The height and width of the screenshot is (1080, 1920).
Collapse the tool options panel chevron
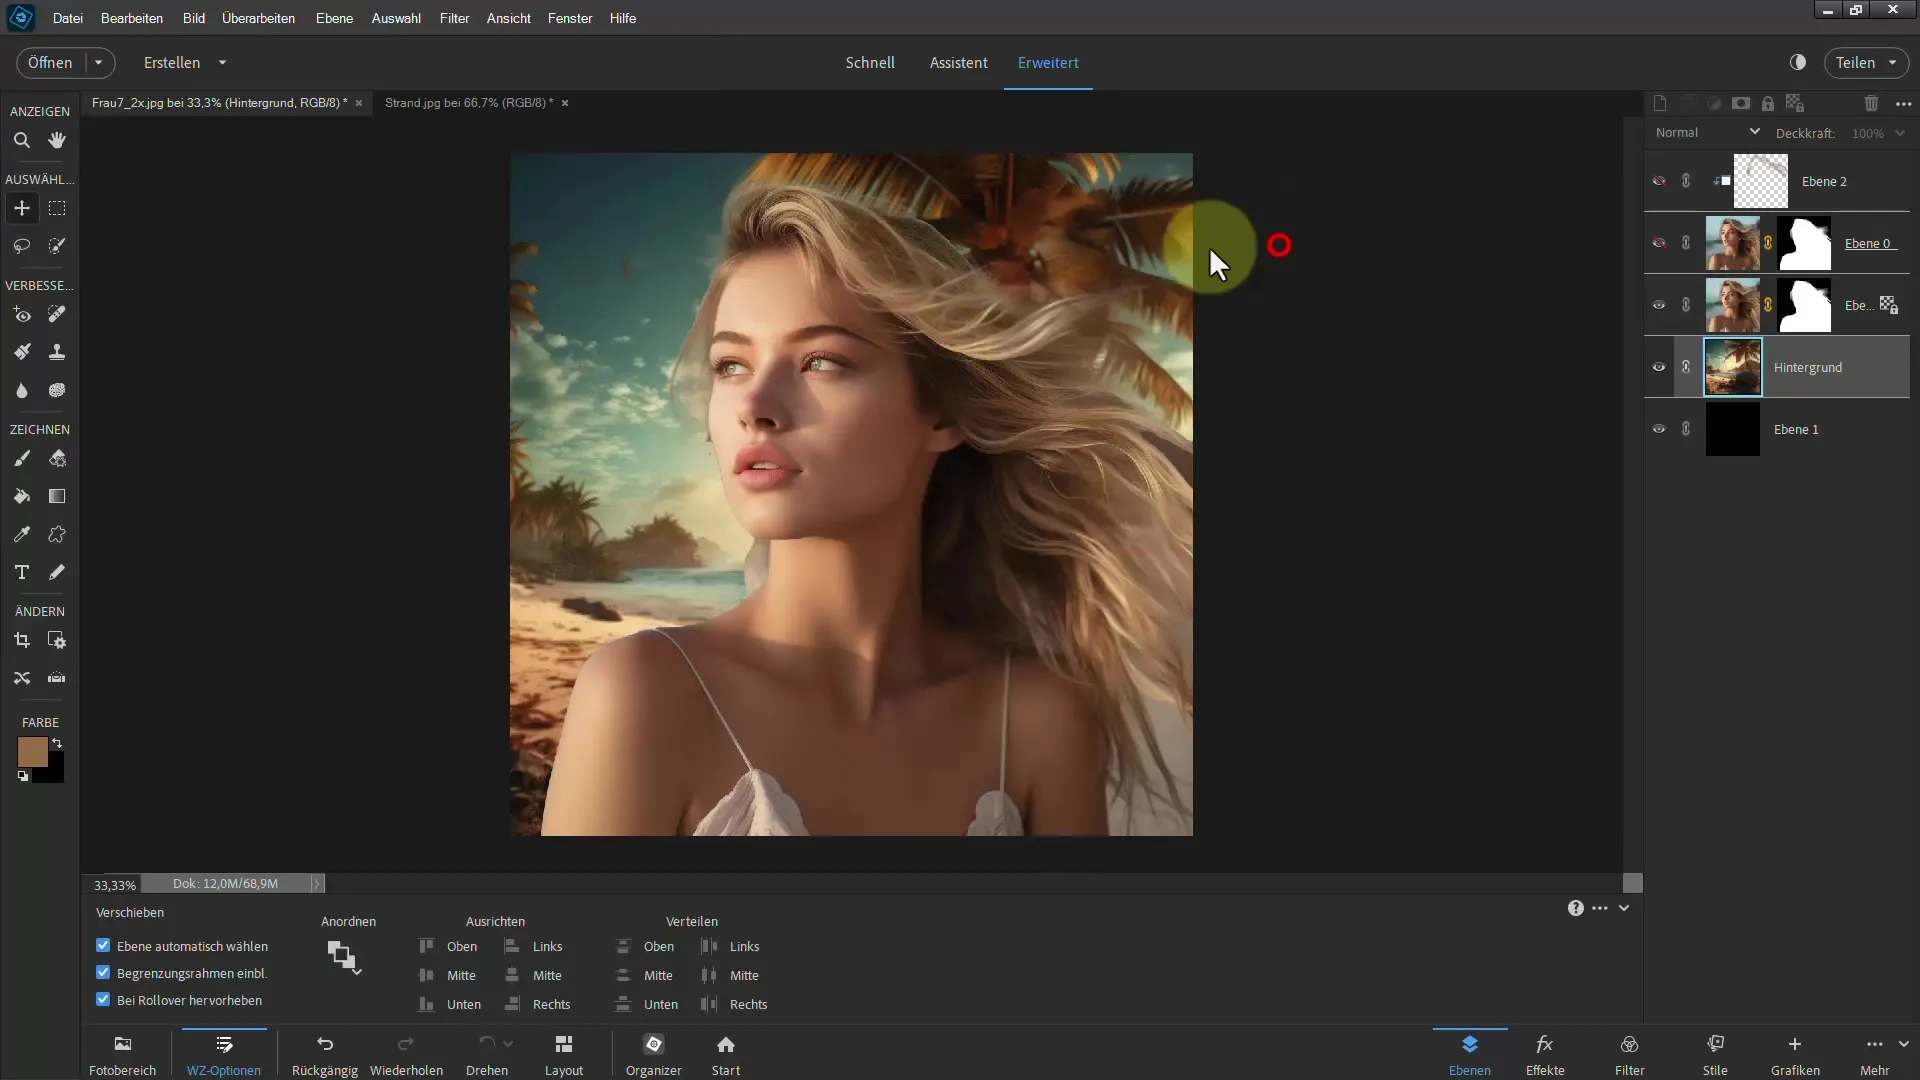(x=1624, y=908)
